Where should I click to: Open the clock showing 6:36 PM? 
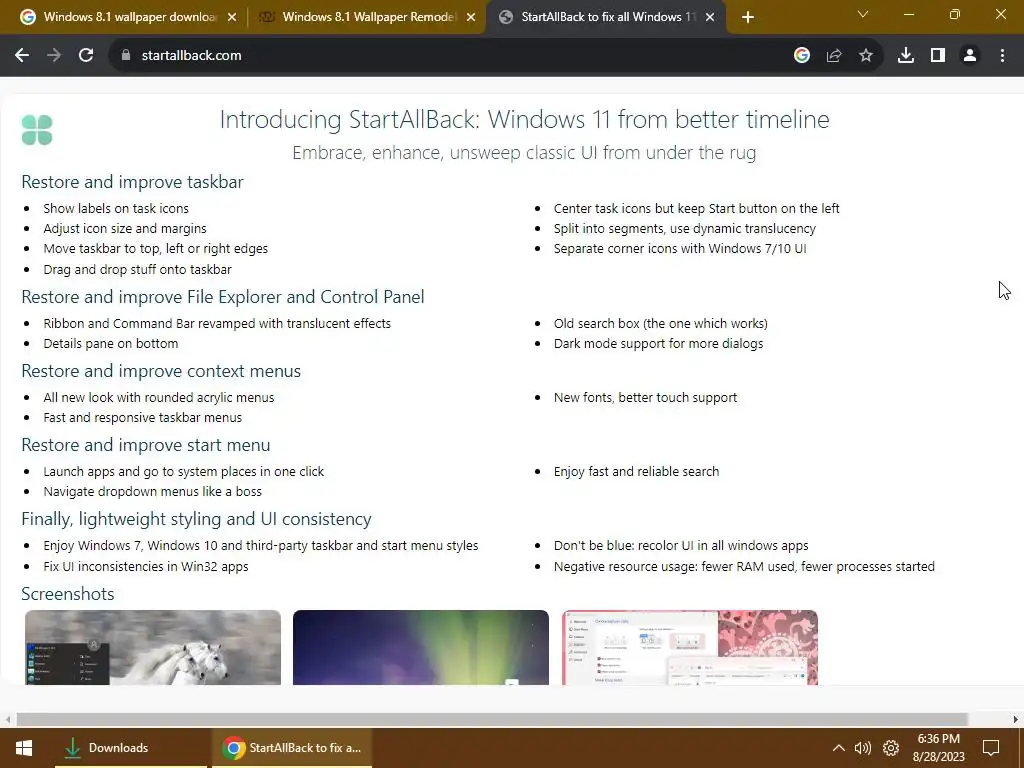(938, 748)
